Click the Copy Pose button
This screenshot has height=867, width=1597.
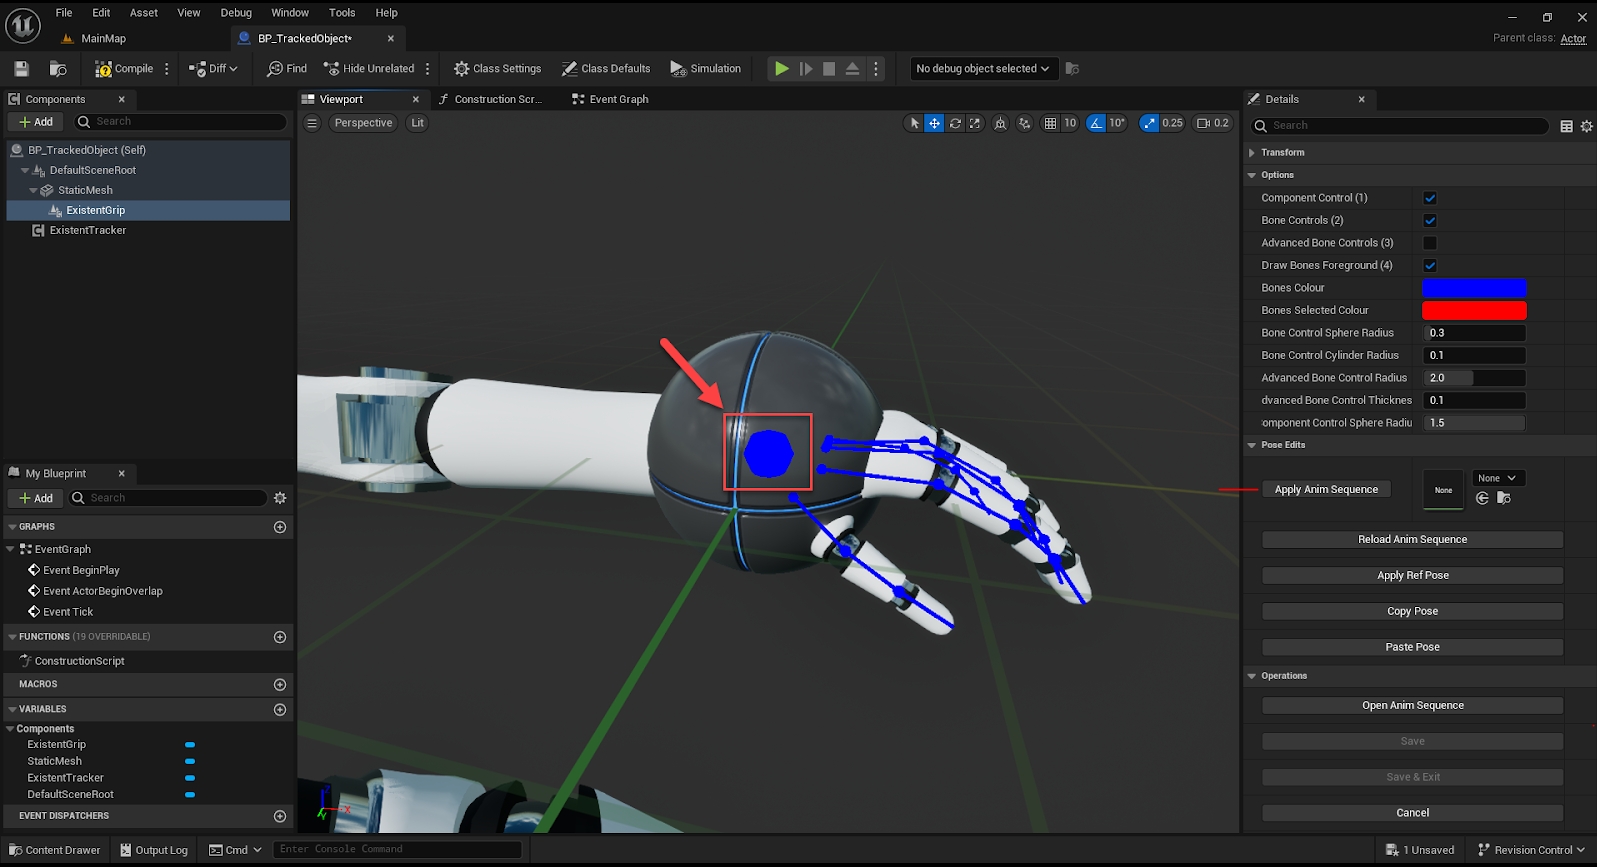click(x=1412, y=612)
